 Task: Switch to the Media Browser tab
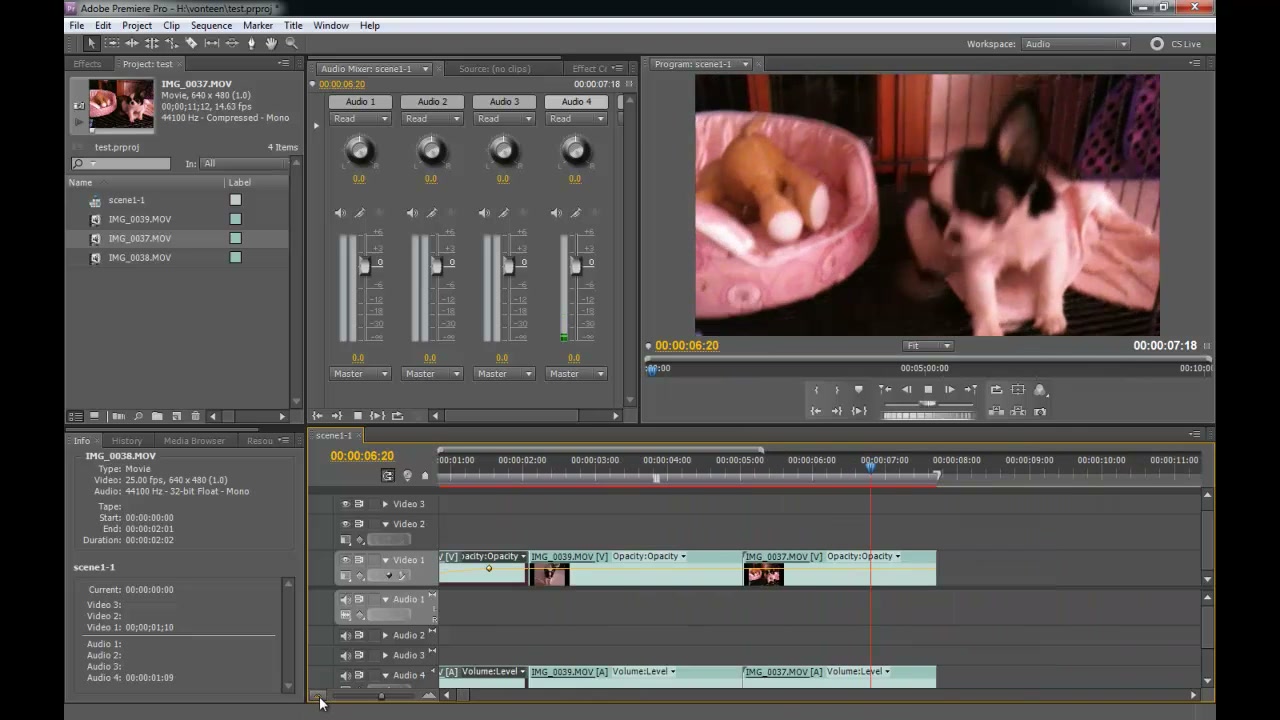pos(194,441)
